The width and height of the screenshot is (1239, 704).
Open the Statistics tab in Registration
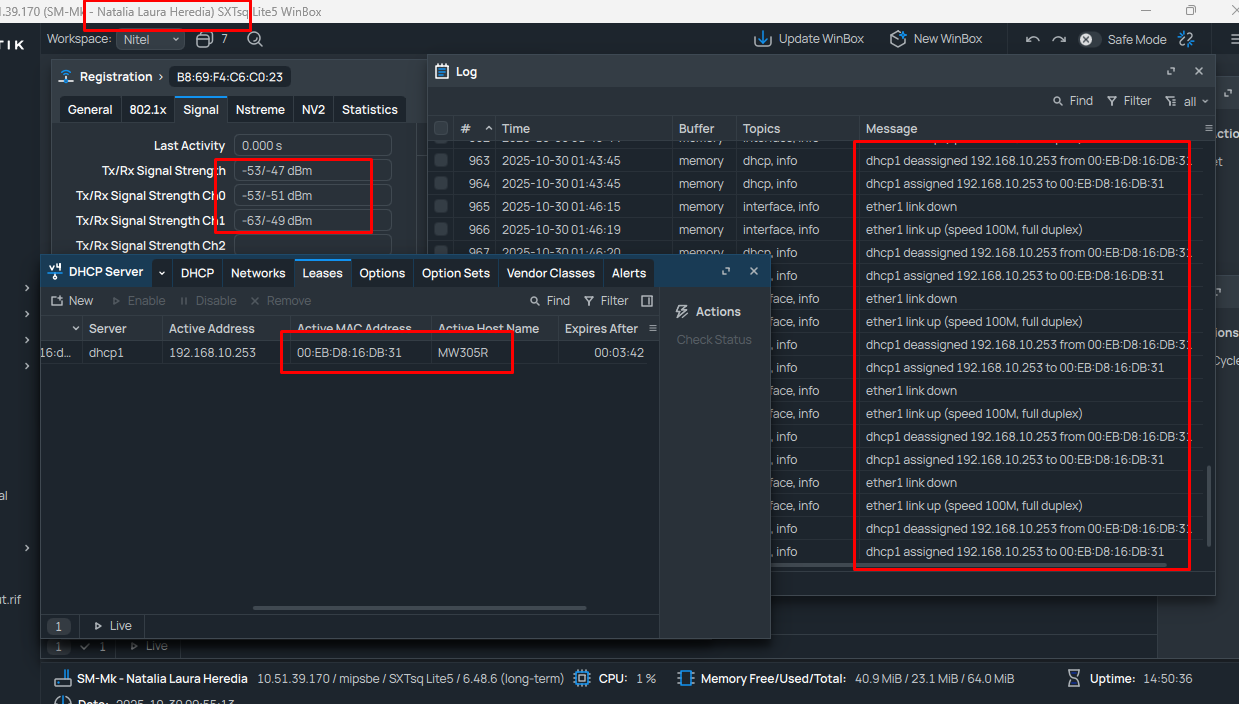pyautogui.click(x=369, y=110)
